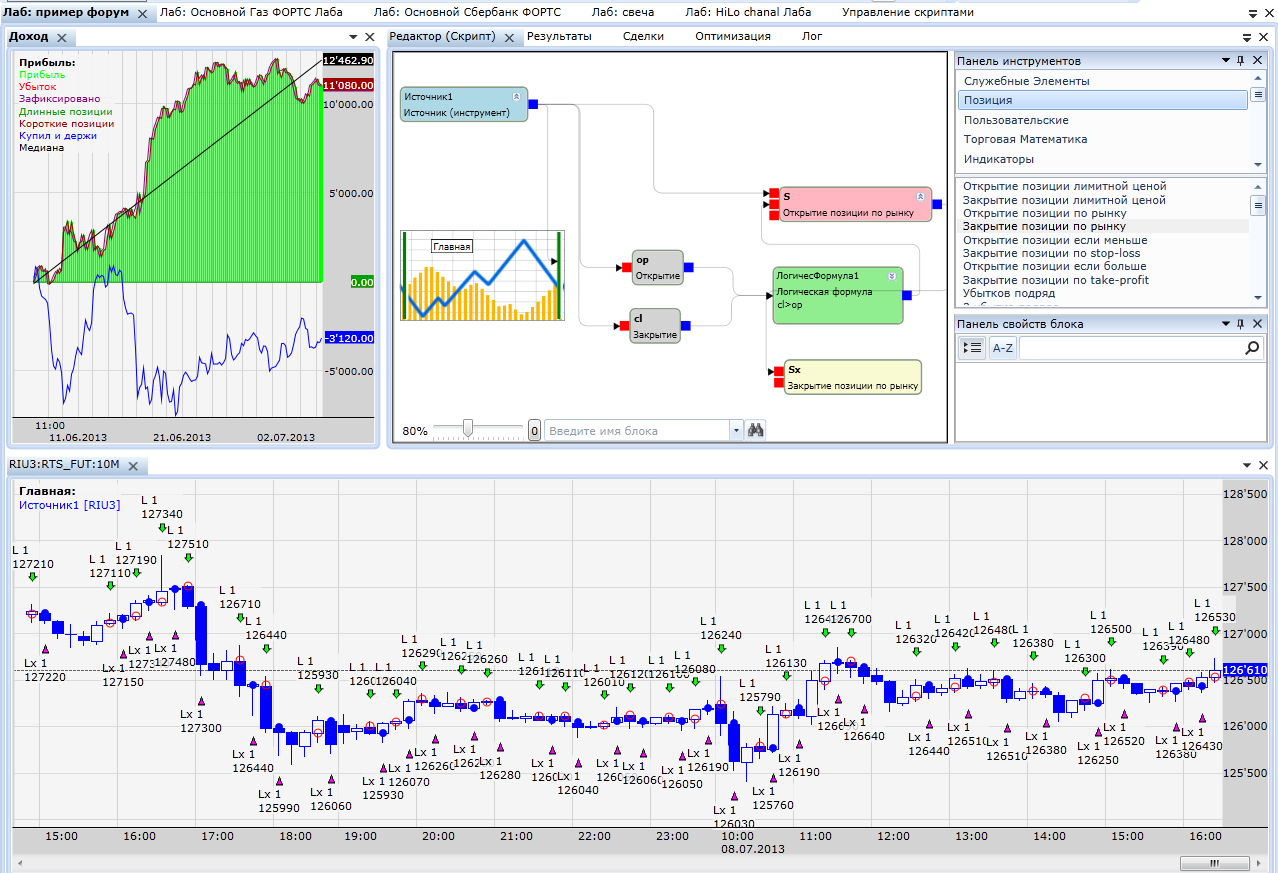Click the pin icon on Панель инструментов
The width and height of the screenshot is (1278, 873).
pos(1241,61)
